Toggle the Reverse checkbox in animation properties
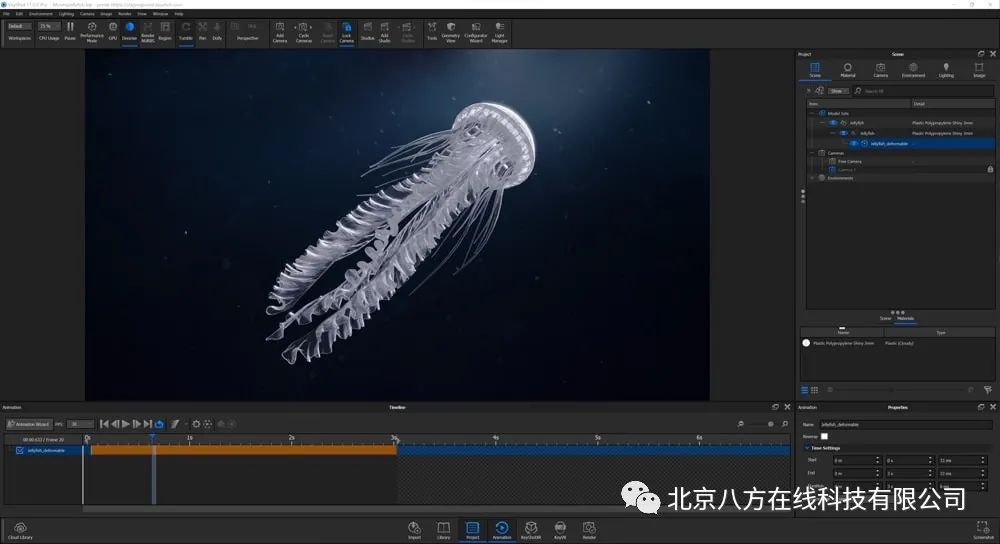Screen dimensions: 1000x544 825,436
